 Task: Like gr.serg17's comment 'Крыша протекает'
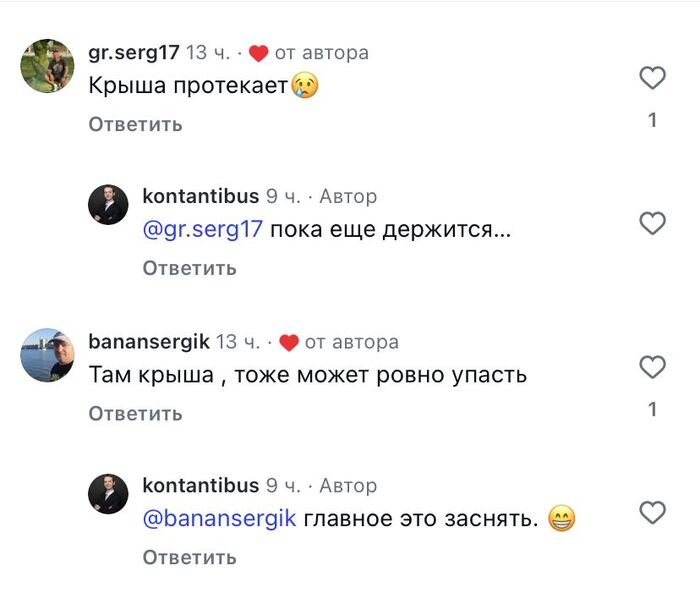[x=652, y=78]
